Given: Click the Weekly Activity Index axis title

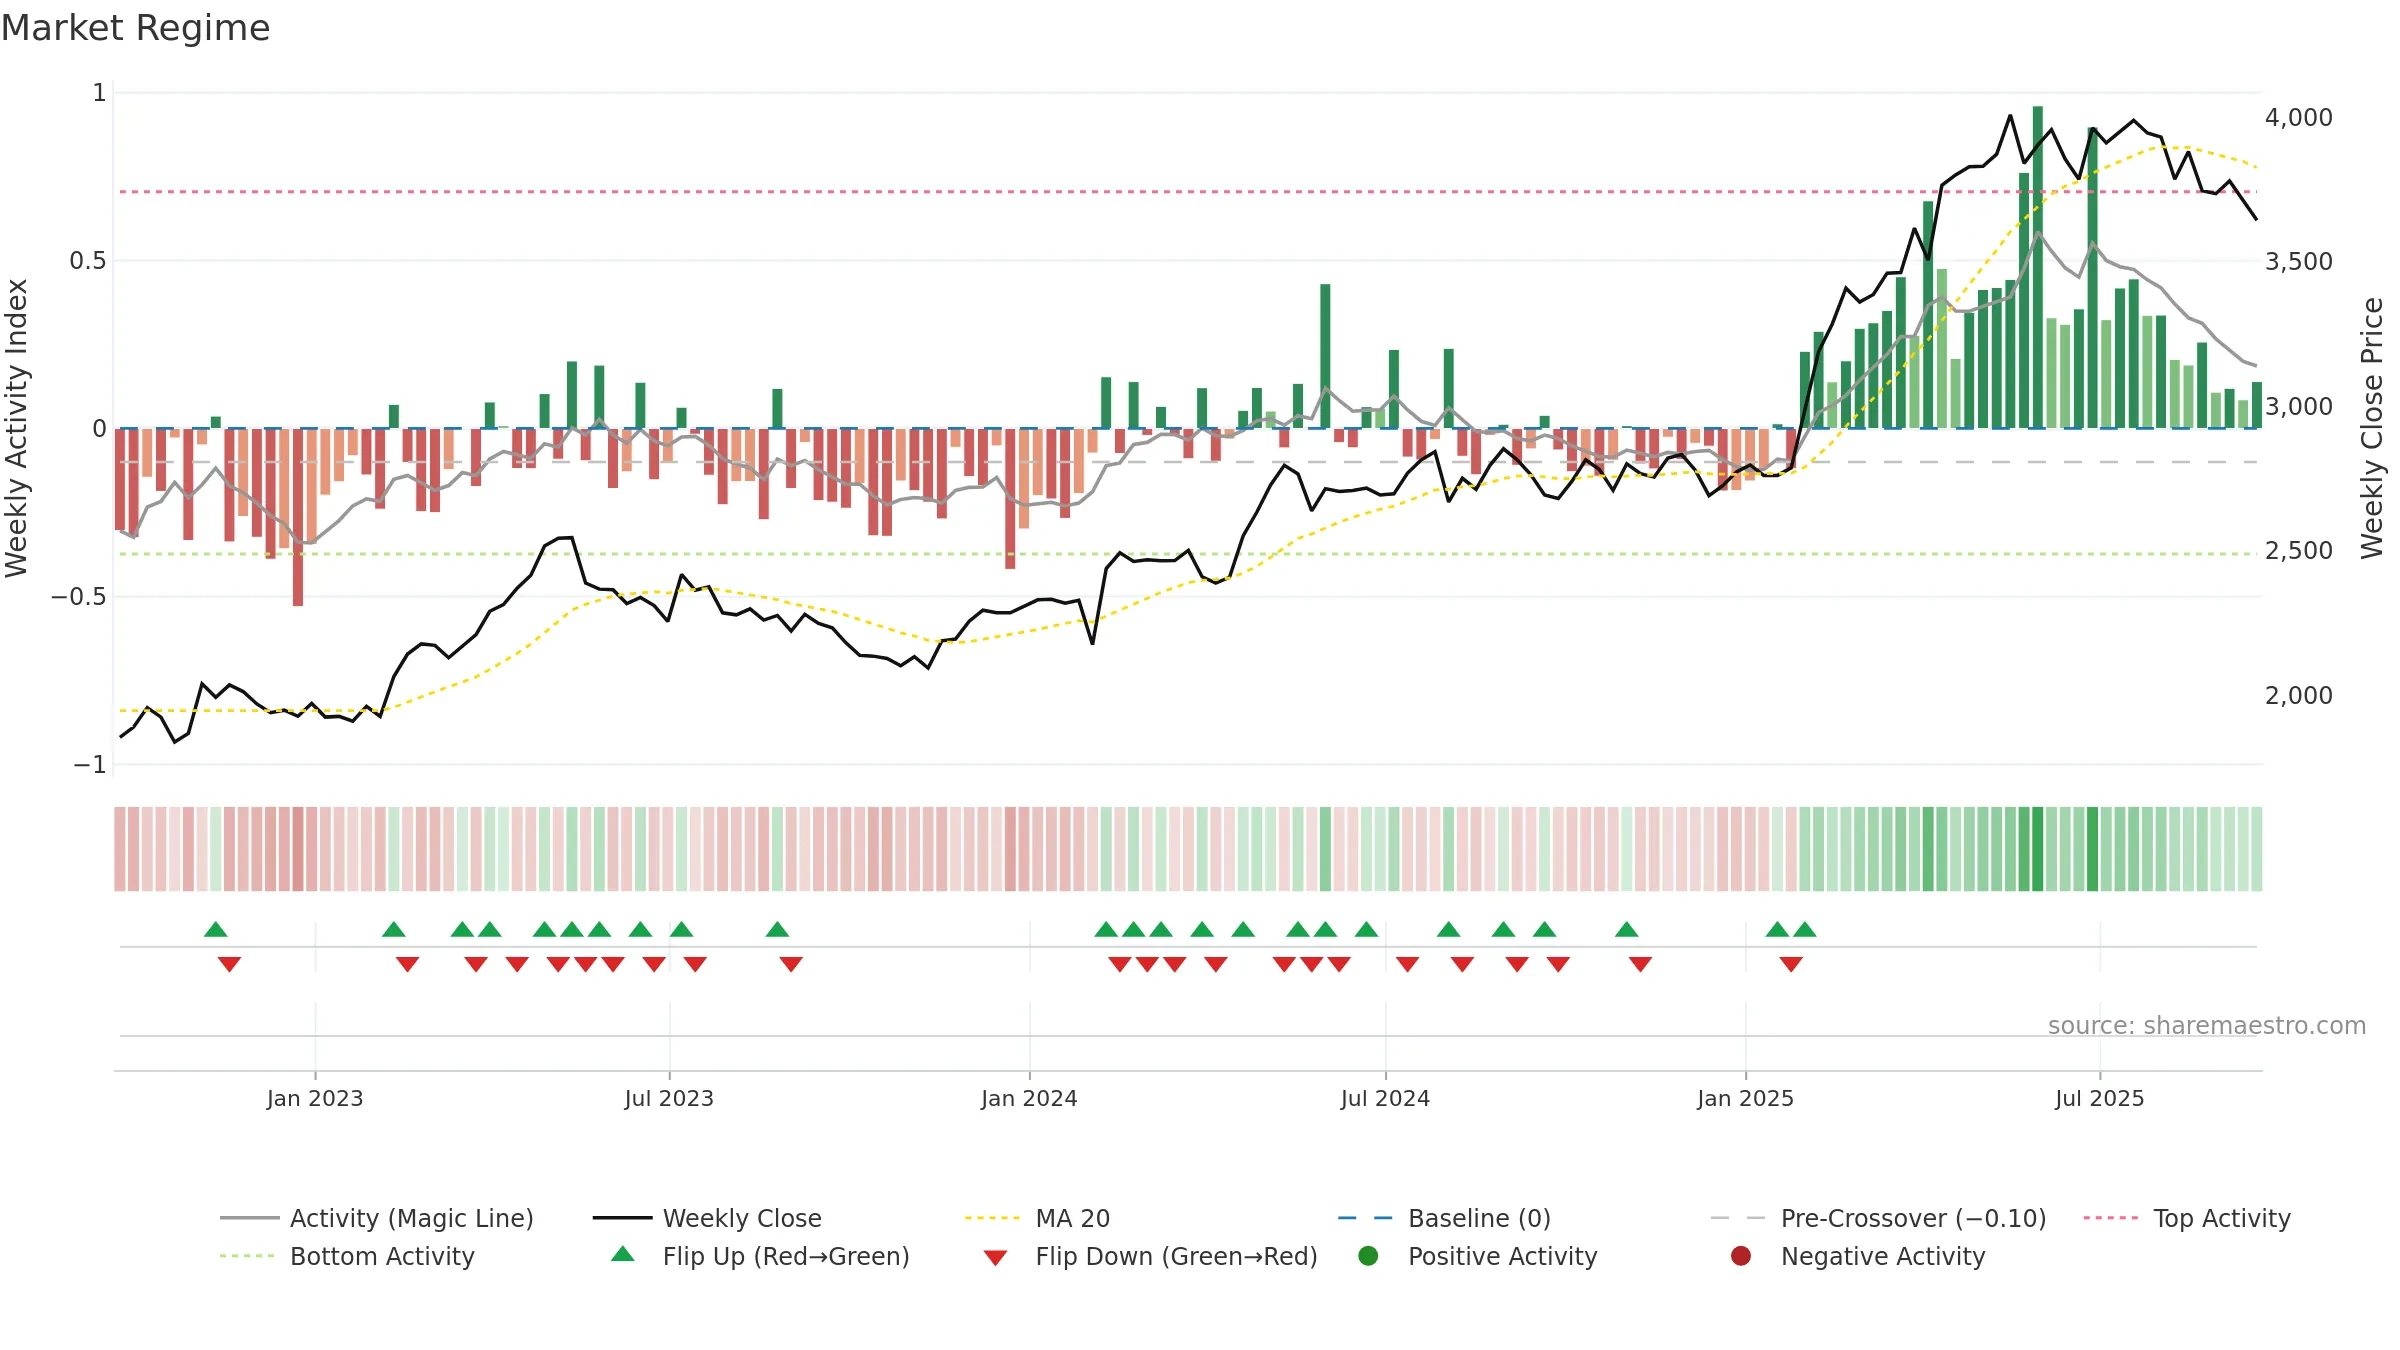Looking at the screenshot, I should (17, 428).
